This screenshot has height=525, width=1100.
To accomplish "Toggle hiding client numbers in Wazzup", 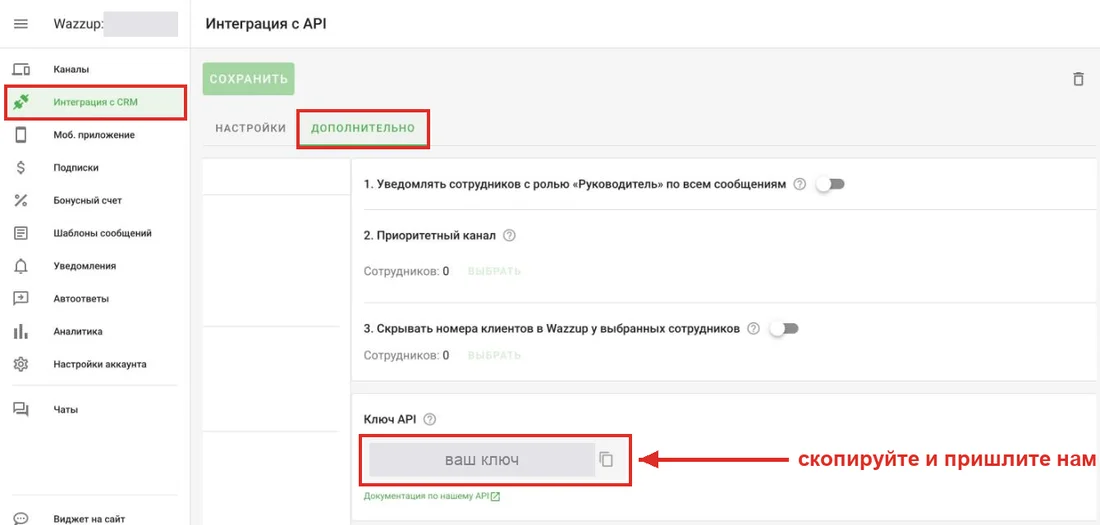I will 784,328.
